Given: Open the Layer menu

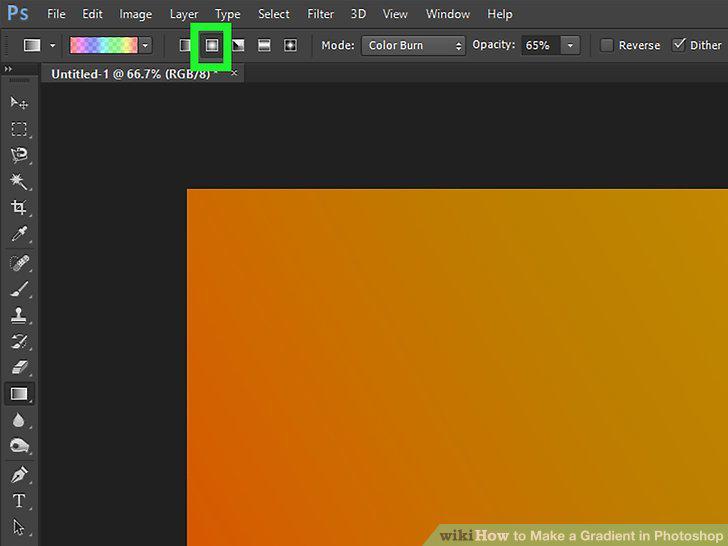Looking at the screenshot, I should [184, 14].
